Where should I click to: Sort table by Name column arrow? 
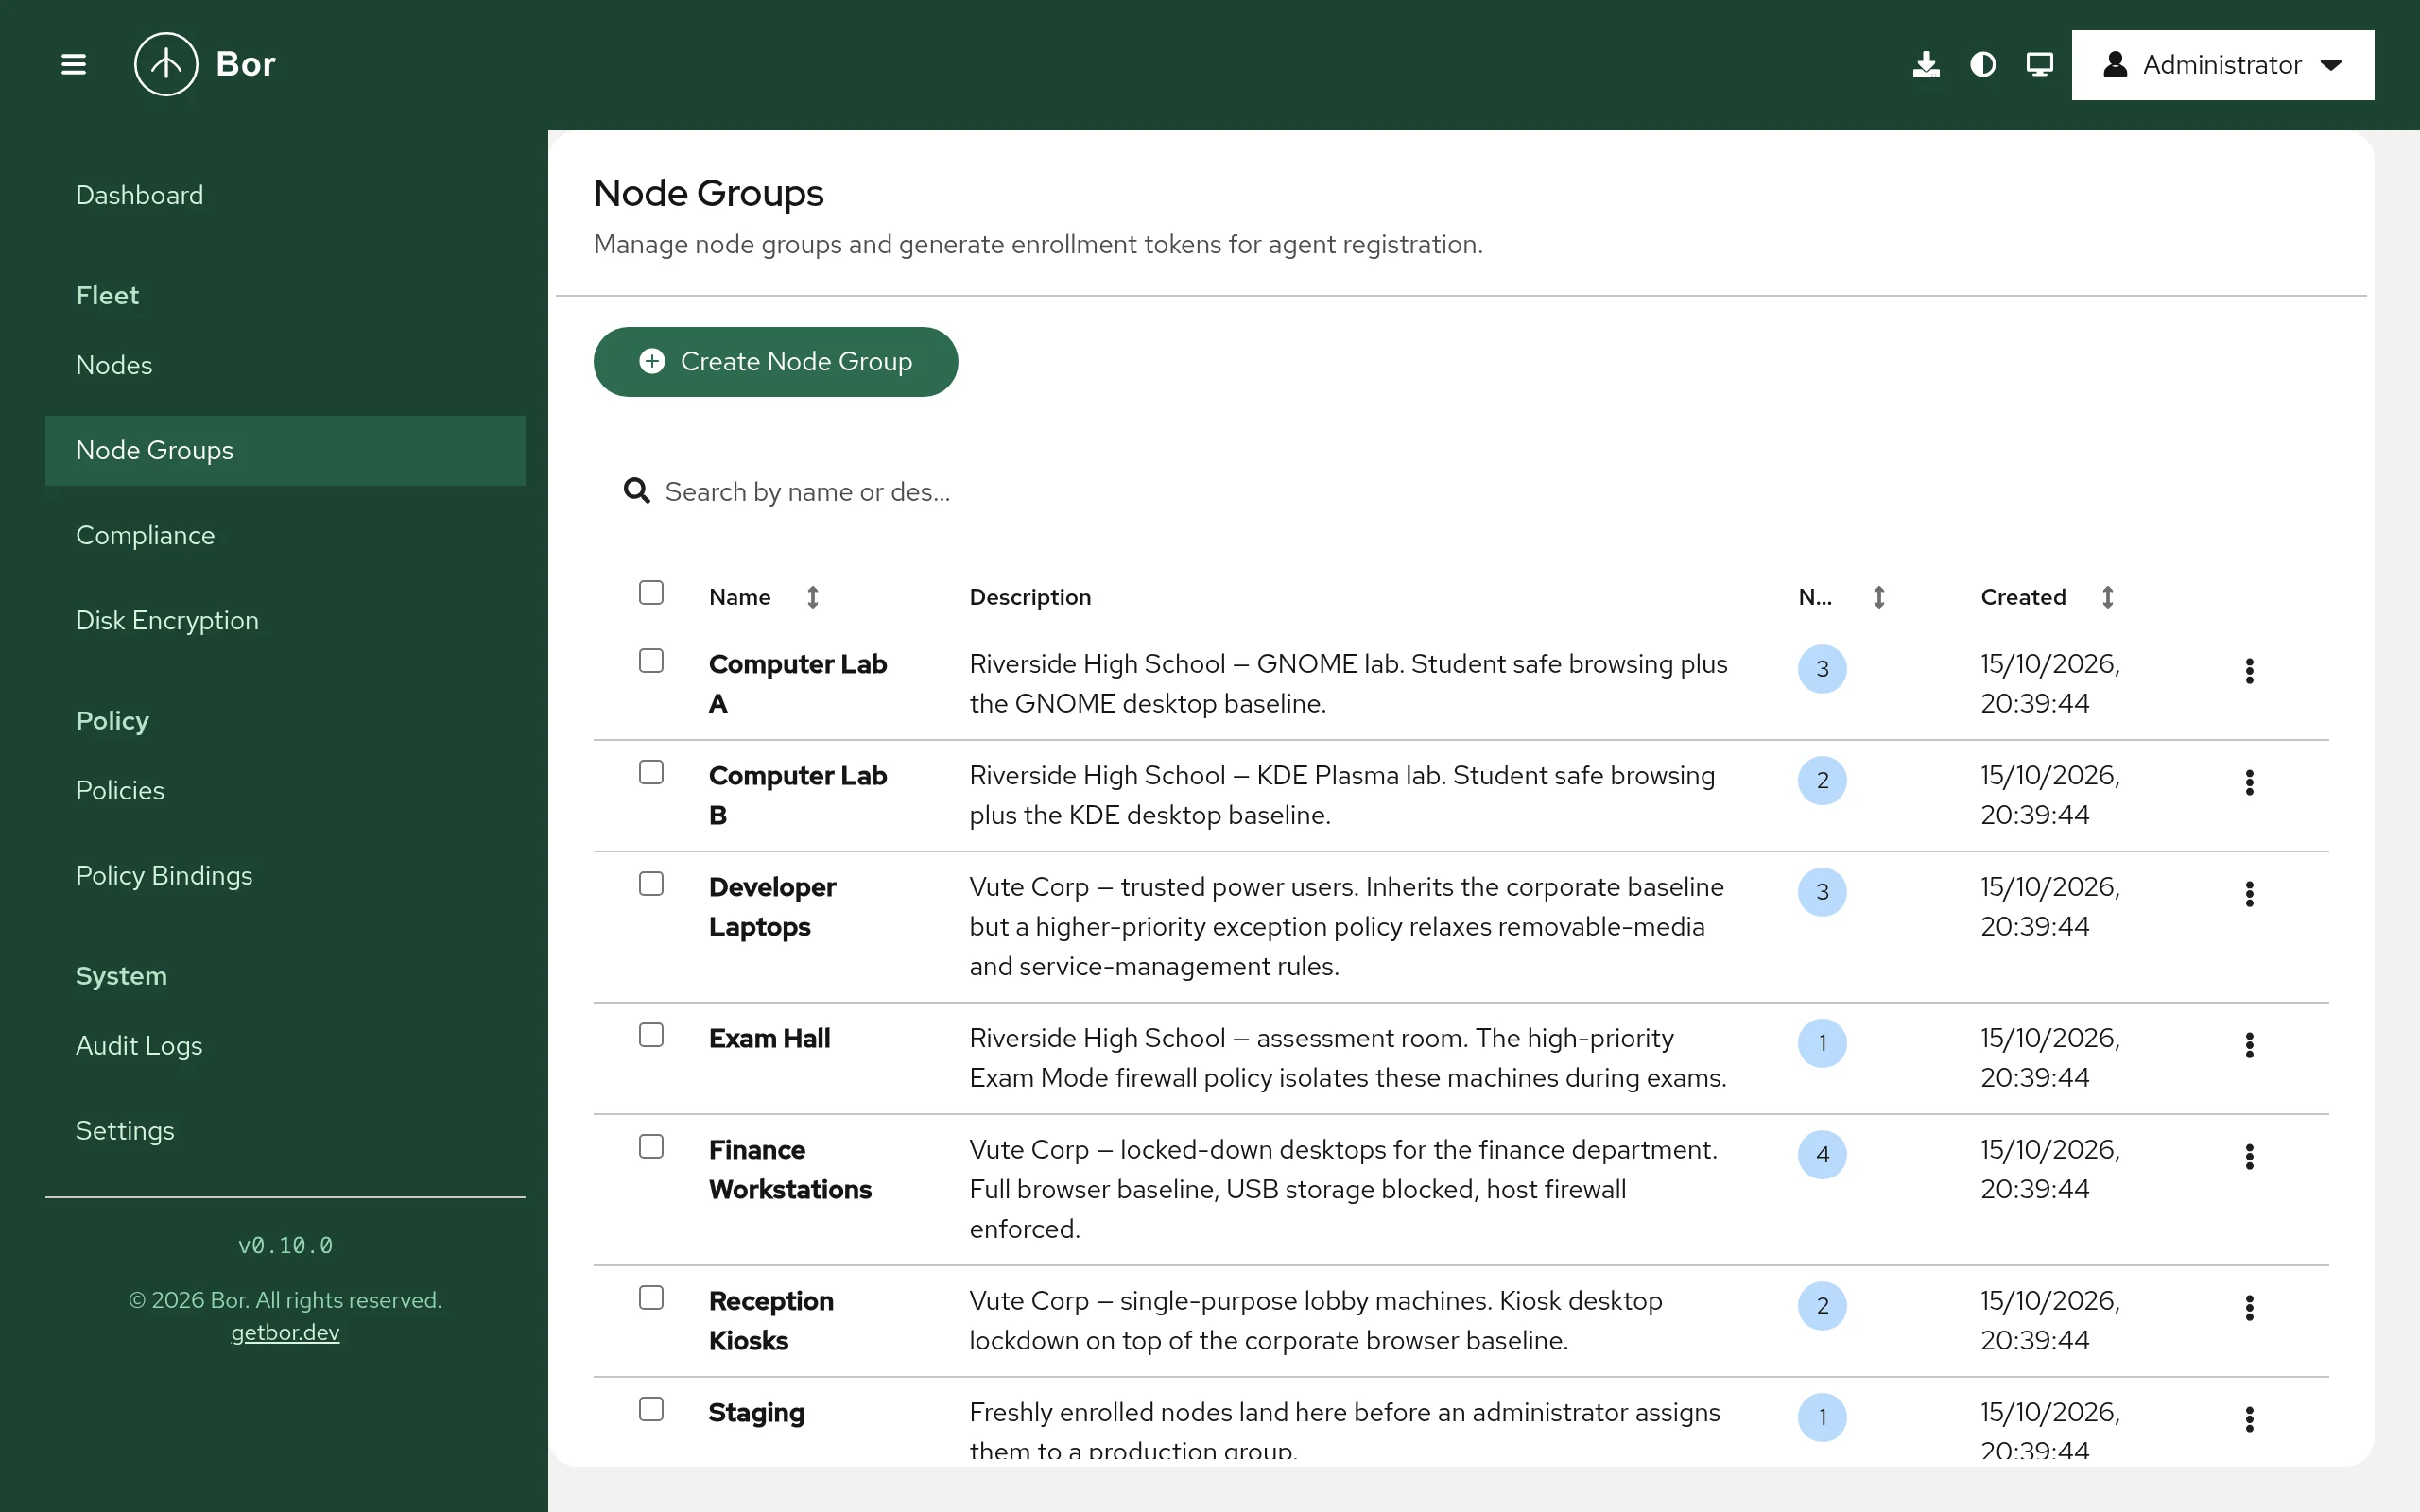(813, 597)
